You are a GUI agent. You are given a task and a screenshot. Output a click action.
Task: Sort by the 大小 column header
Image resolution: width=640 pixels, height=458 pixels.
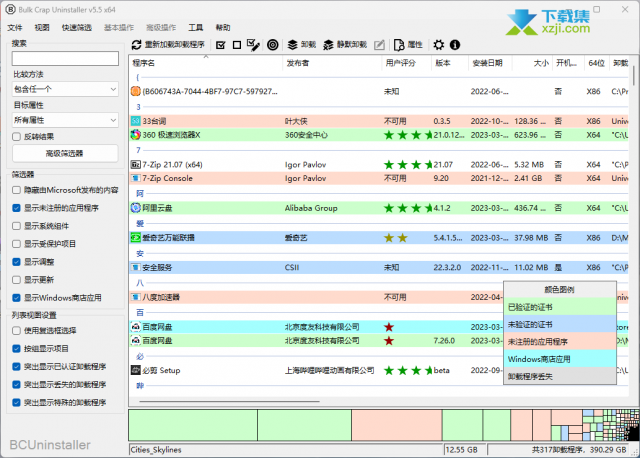point(532,63)
